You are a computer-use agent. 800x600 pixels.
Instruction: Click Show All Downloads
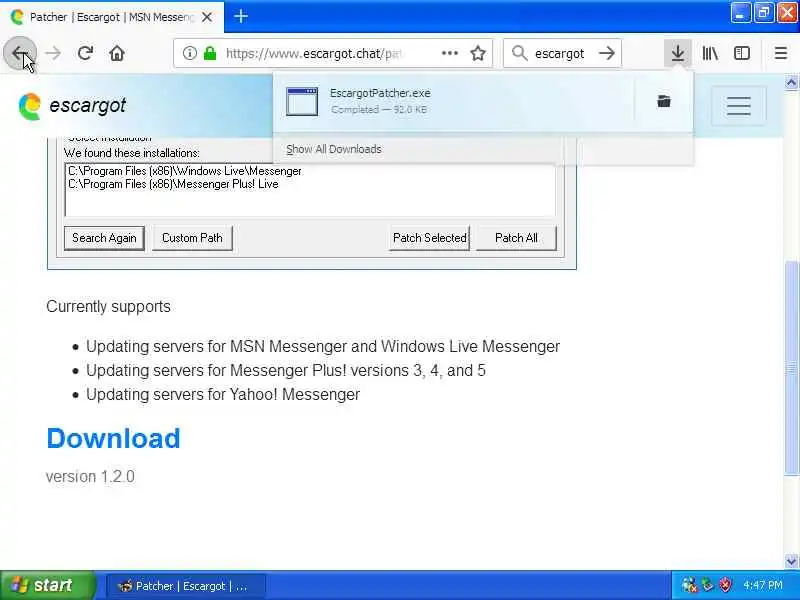point(334,149)
